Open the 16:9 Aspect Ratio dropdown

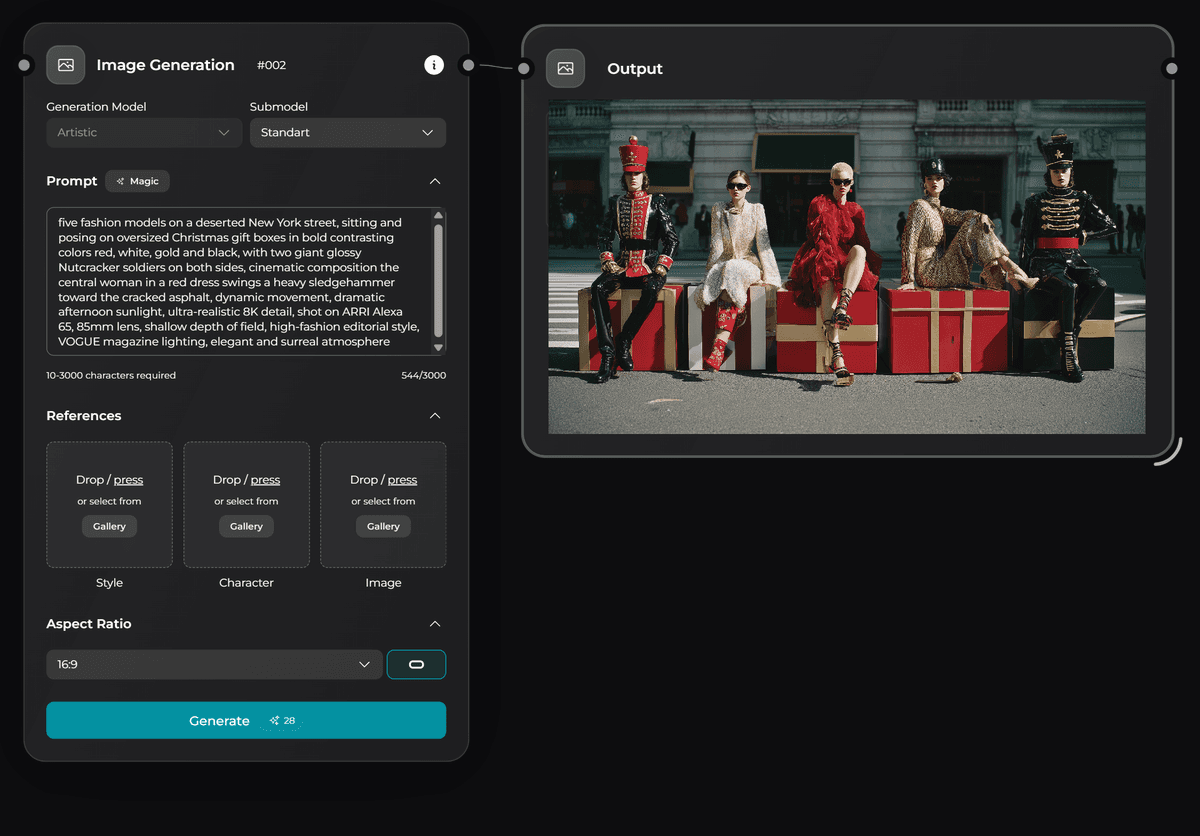[x=214, y=665]
